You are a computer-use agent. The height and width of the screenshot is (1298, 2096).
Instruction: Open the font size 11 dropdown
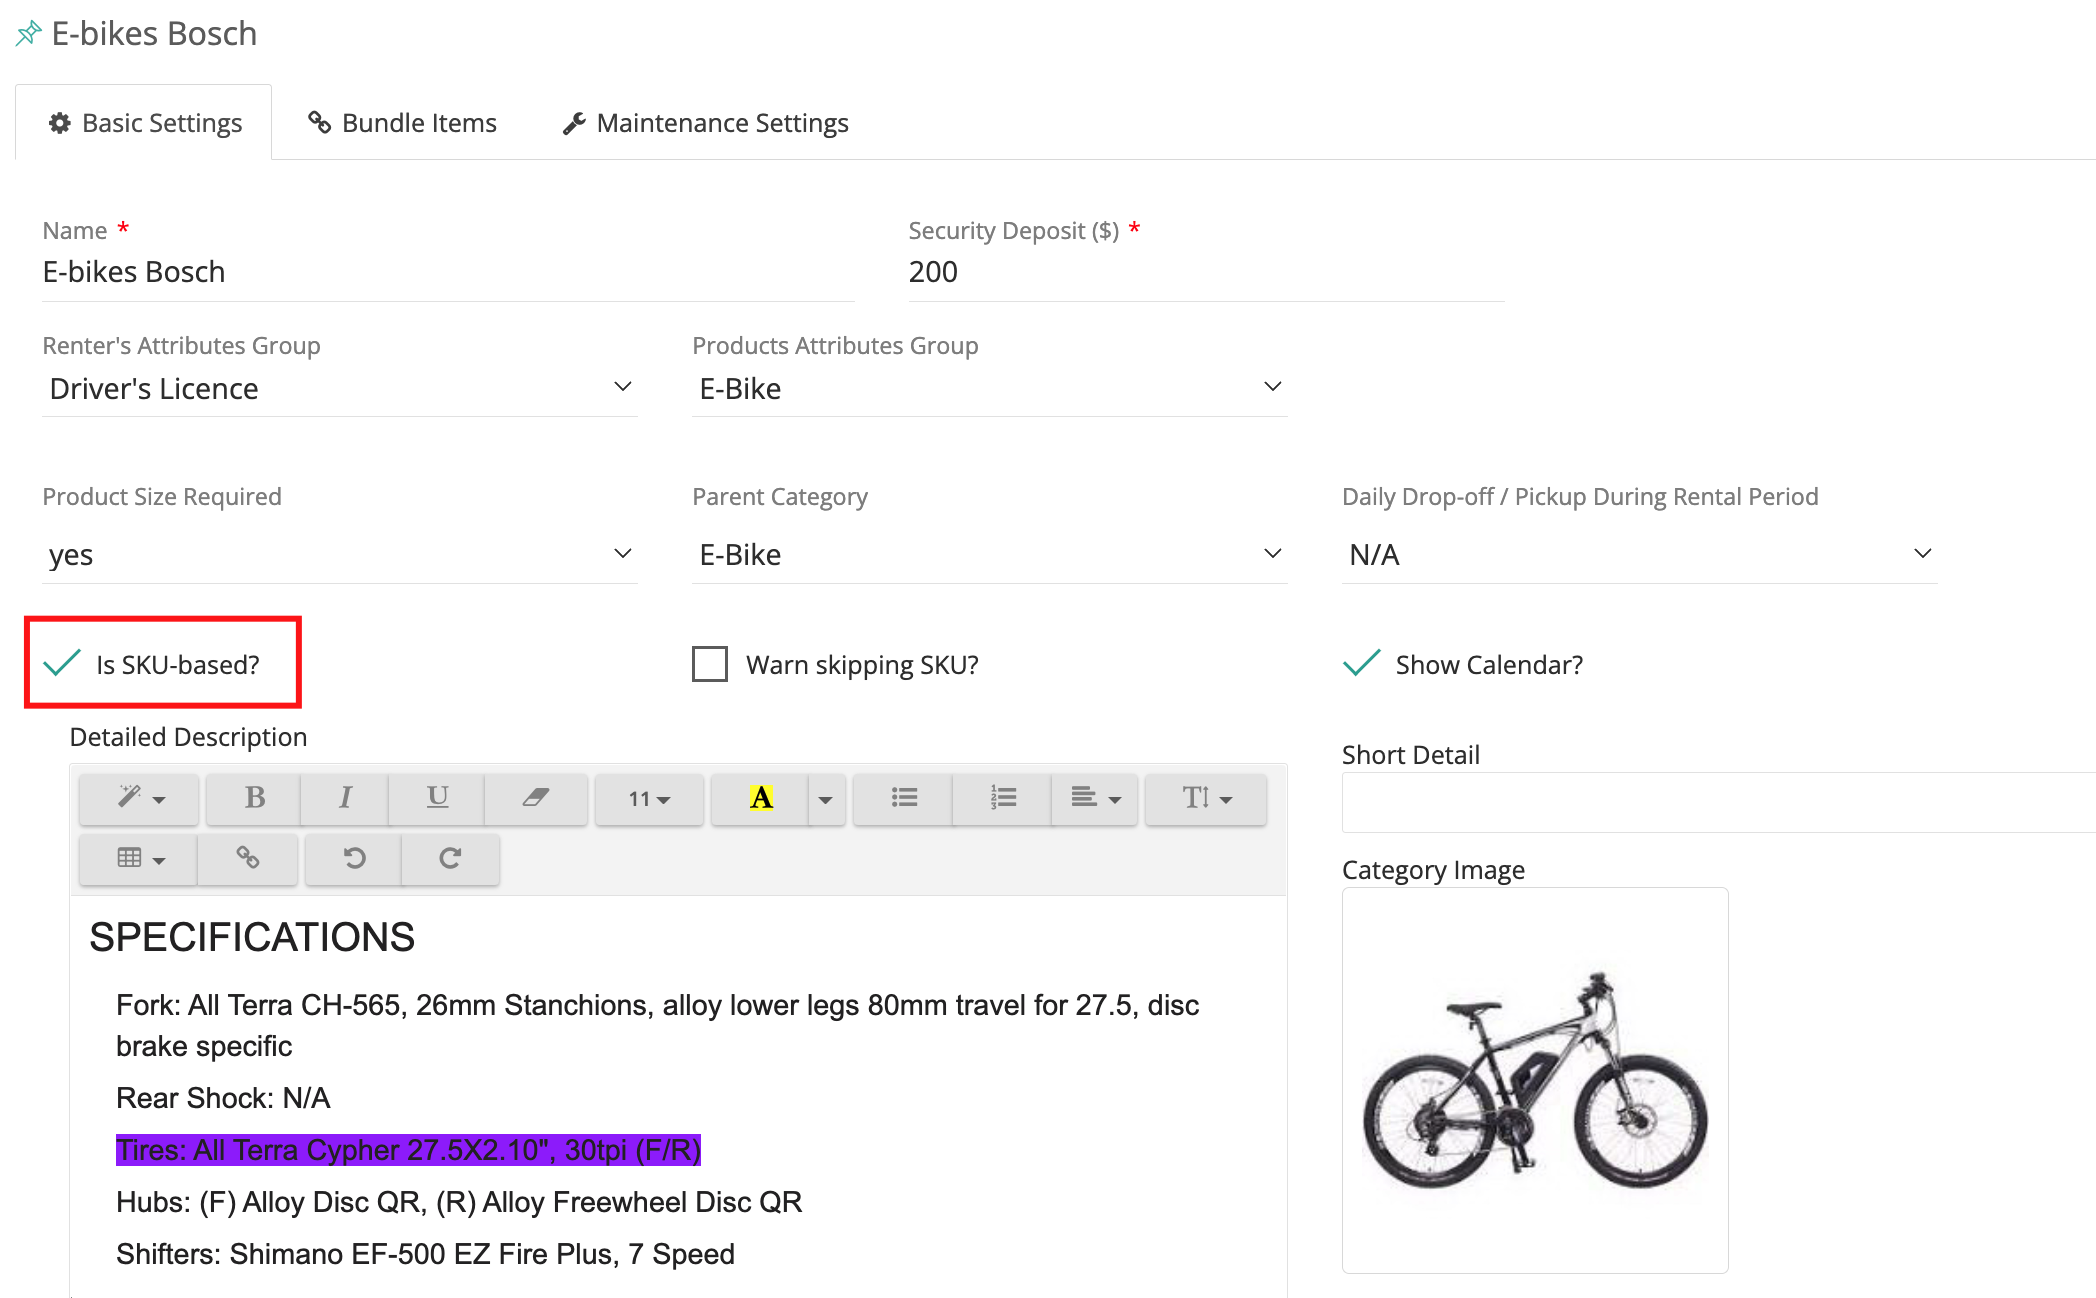tap(649, 798)
